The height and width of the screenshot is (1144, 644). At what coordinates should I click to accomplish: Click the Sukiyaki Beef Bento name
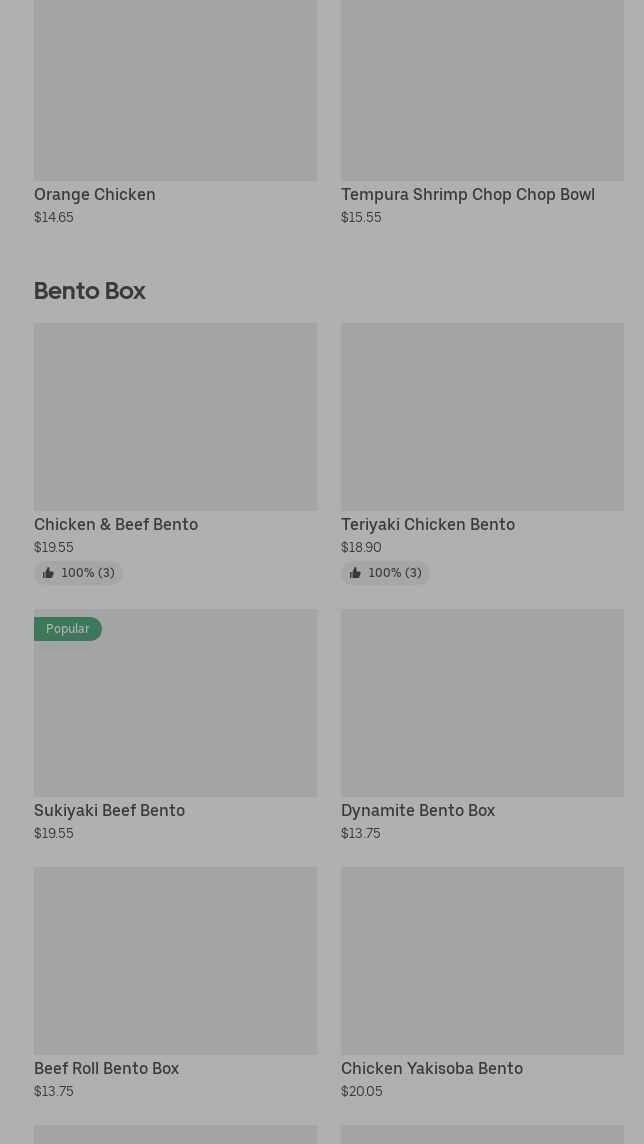[110, 811]
